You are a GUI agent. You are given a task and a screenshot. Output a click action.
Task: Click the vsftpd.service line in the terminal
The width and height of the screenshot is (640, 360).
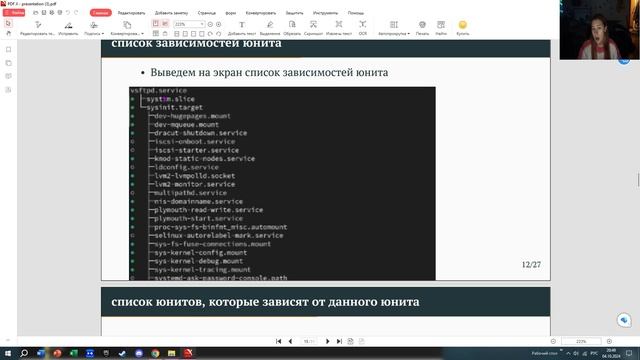pyautogui.click(x=159, y=90)
